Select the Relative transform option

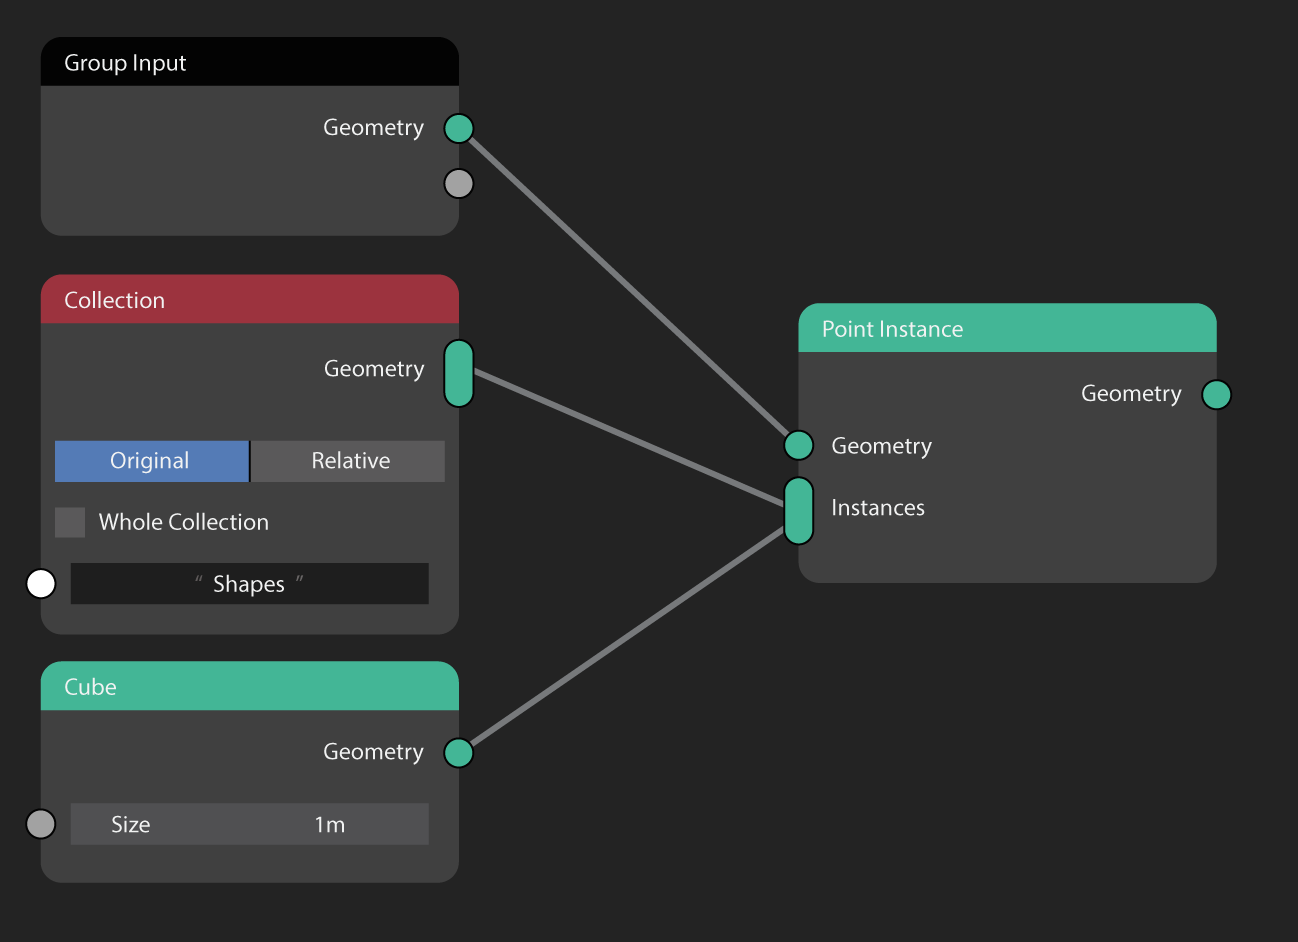348,461
